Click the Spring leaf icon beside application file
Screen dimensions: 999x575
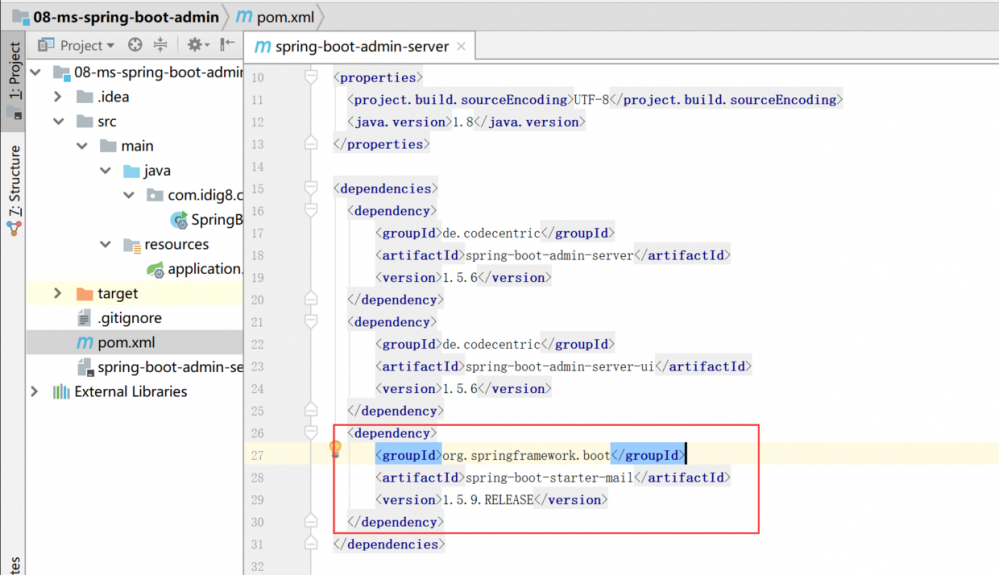[x=155, y=269]
